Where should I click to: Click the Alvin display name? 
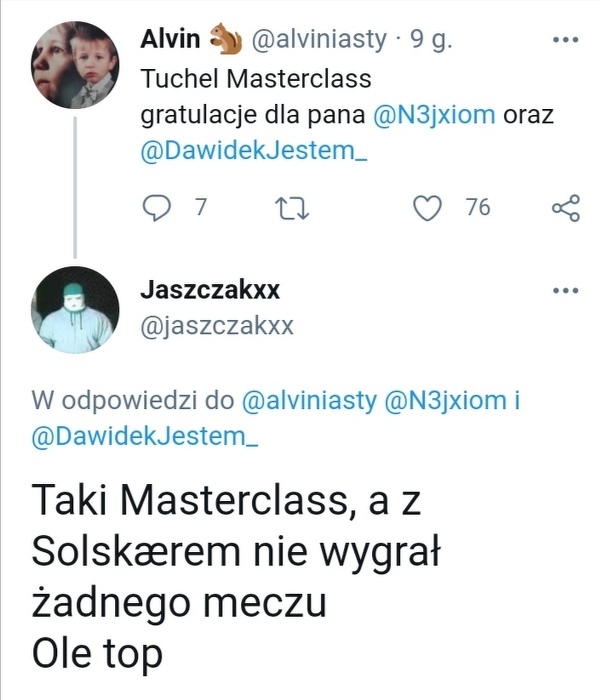172,40
